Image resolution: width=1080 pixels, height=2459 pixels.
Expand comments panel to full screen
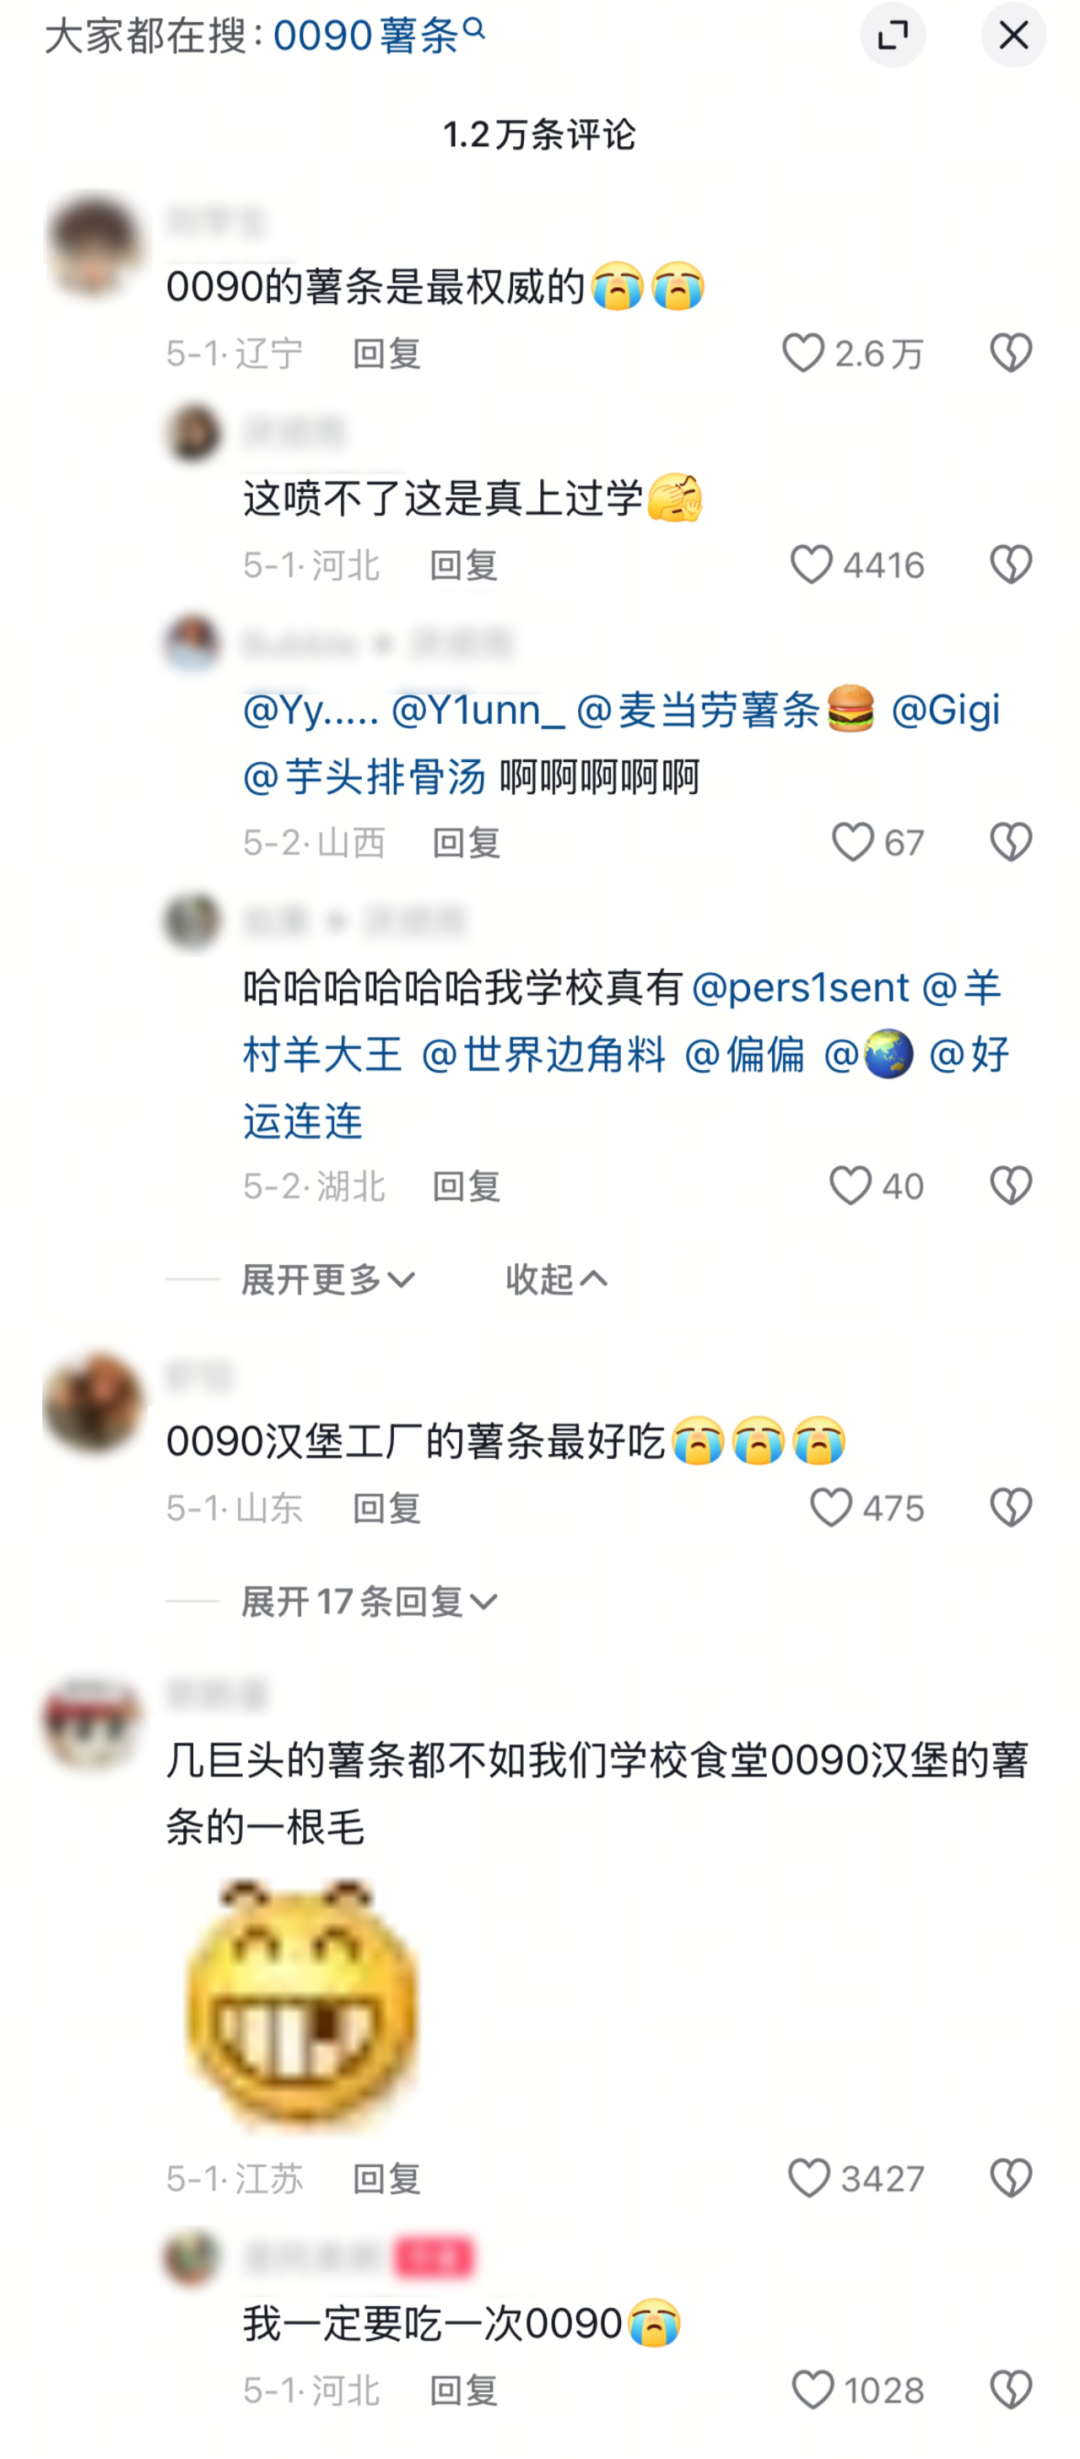coord(893,36)
